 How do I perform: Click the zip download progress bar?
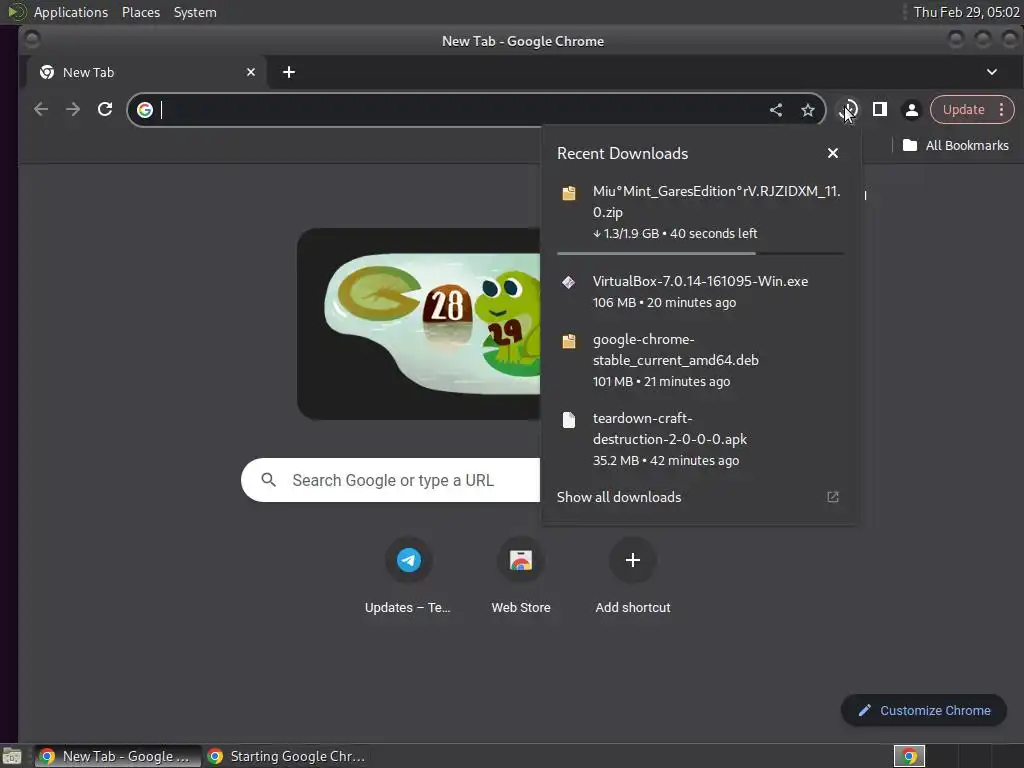click(x=700, y=253)
